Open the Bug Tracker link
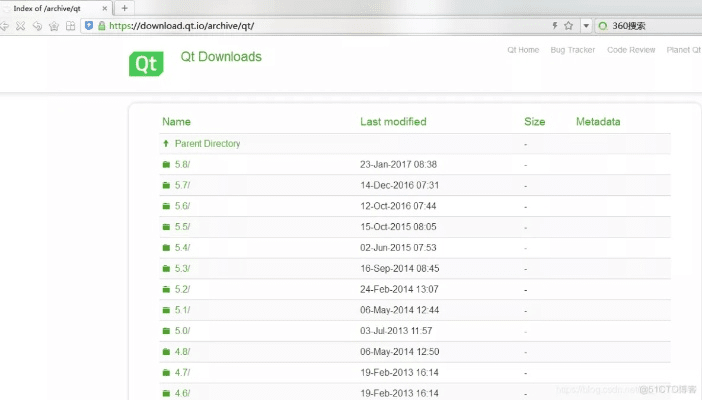 (572, 49)
